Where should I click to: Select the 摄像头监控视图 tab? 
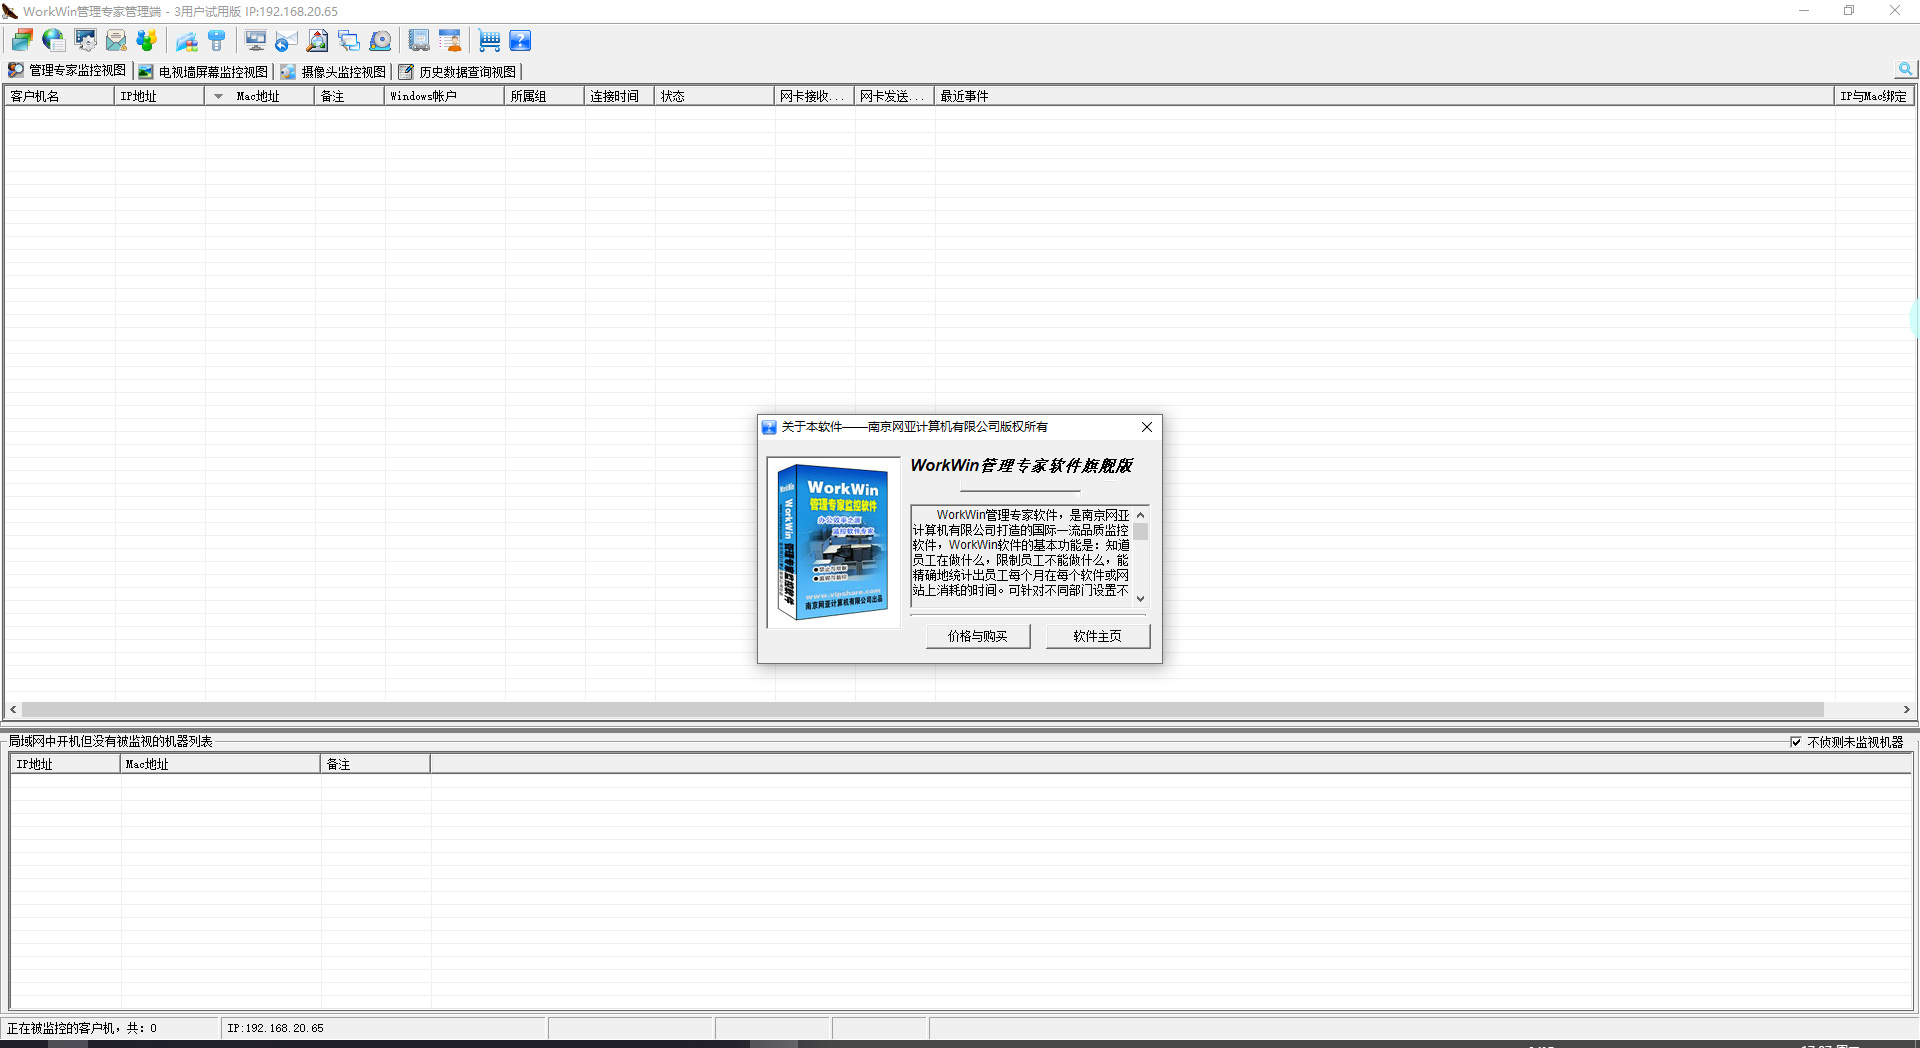[x=333, y=72]
